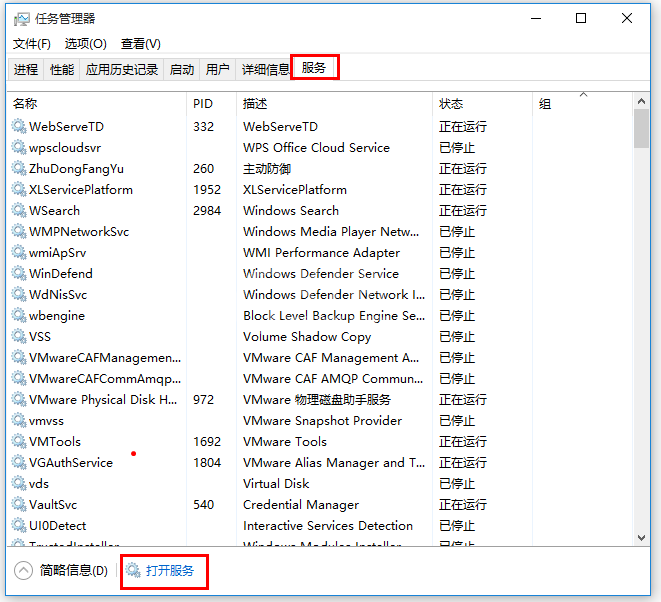Click gear icon of VMware Physical Disk H... row
661x602 pixels.
pos(19,399)
